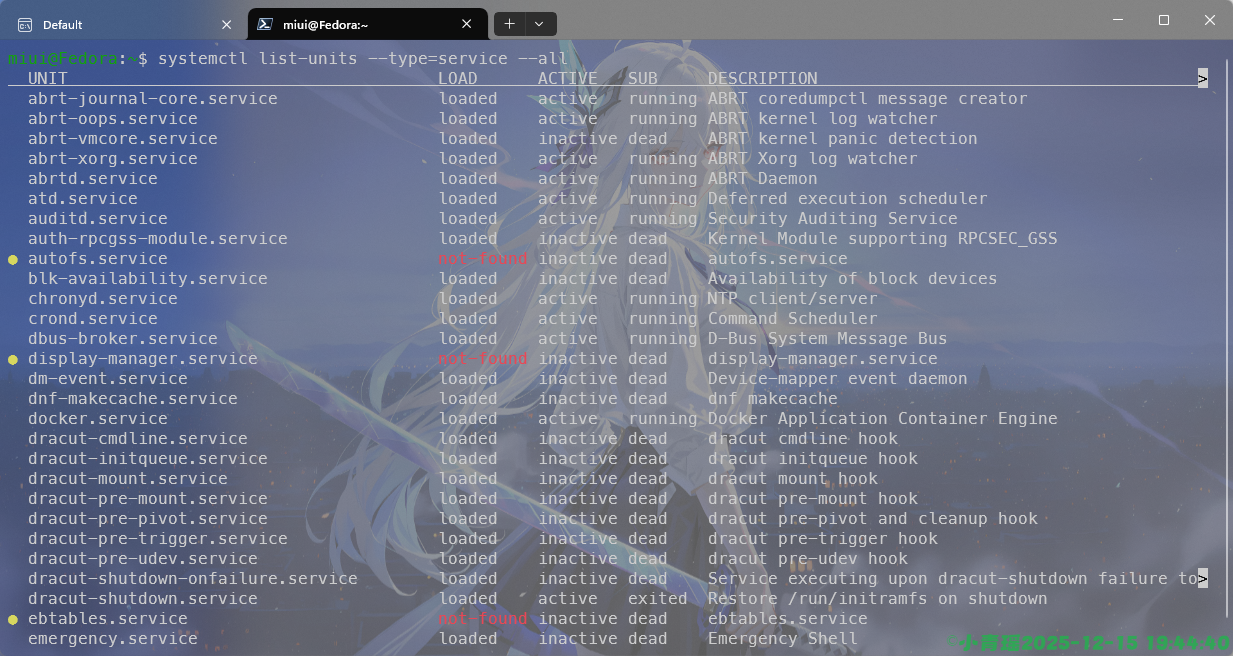Click the green timestamp watermark
Viewport: 1233px width, 656px height.
coord(1093,642)
